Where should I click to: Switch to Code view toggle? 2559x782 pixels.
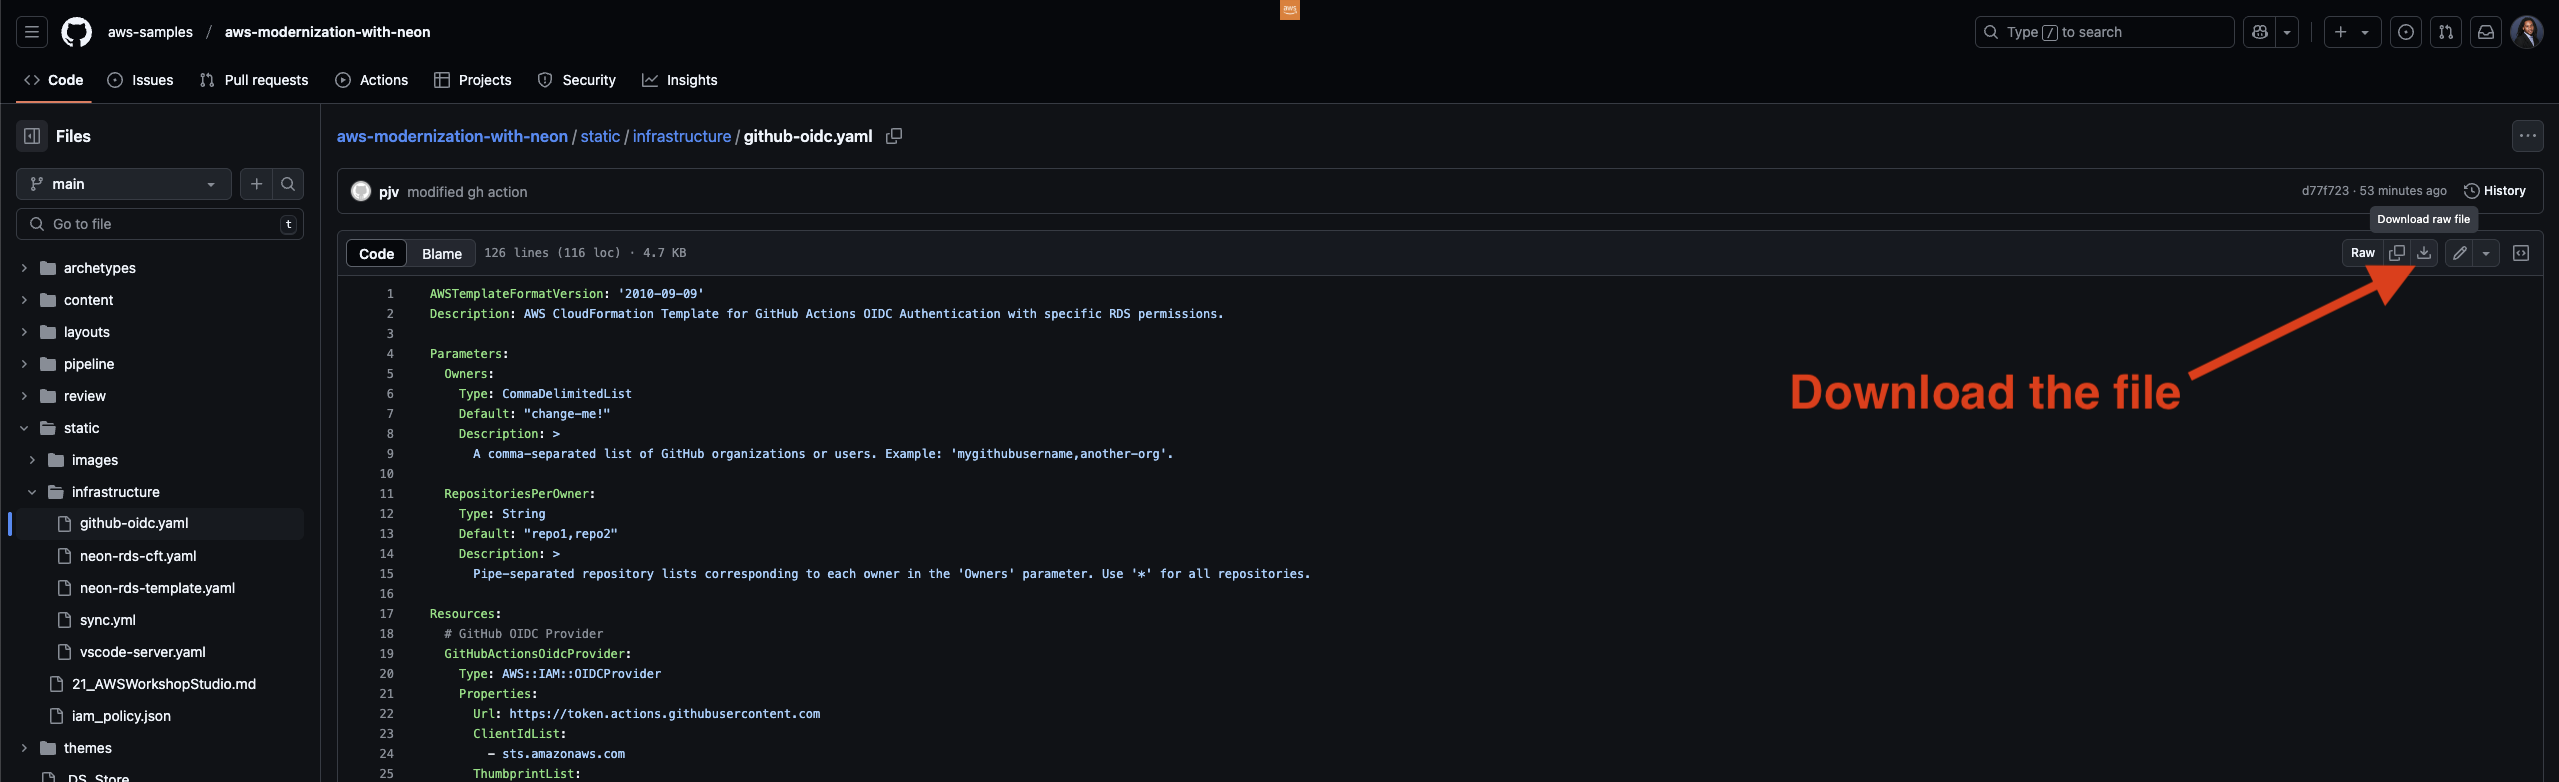point(377,254)
